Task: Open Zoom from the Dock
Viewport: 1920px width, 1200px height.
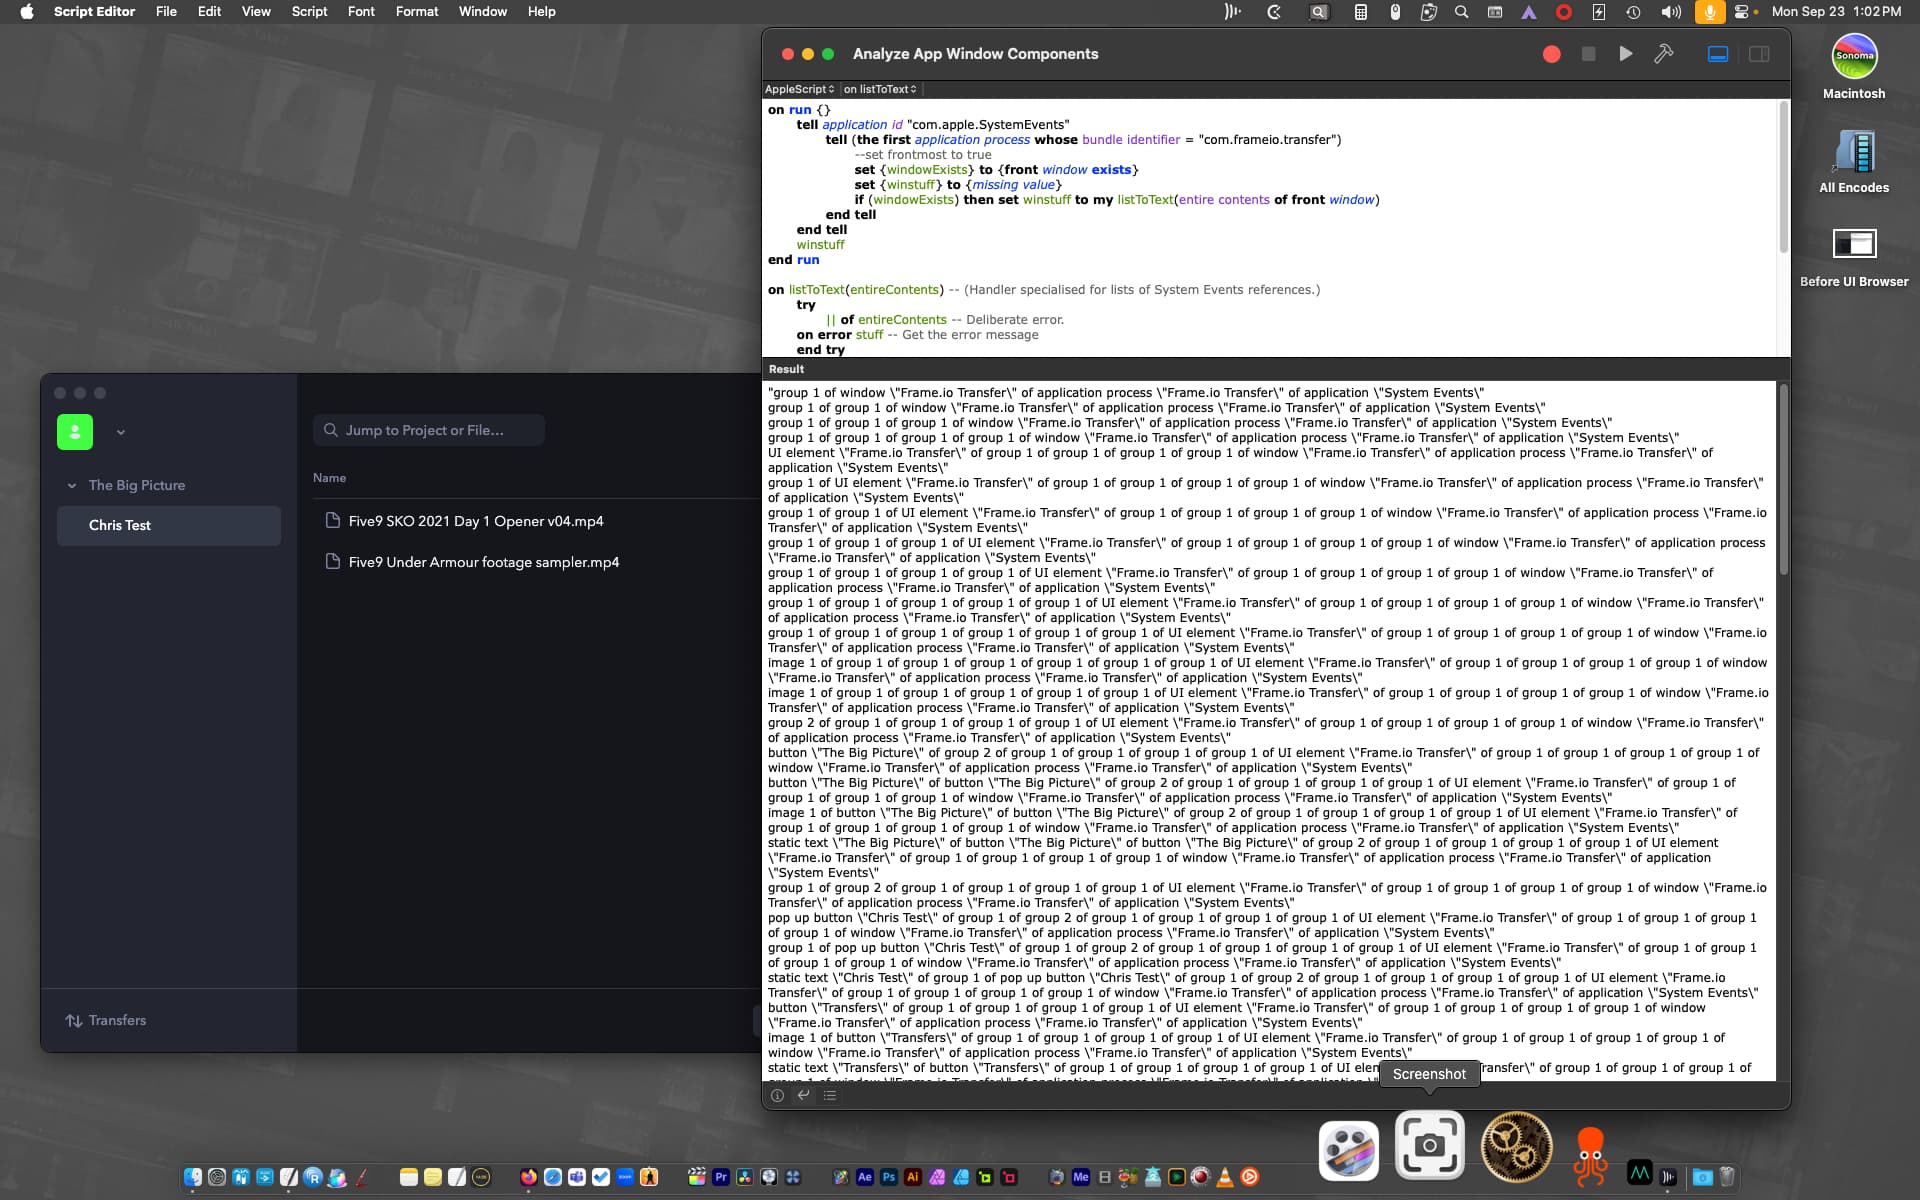Action: pyautogui.click(x=625, y=1177)
